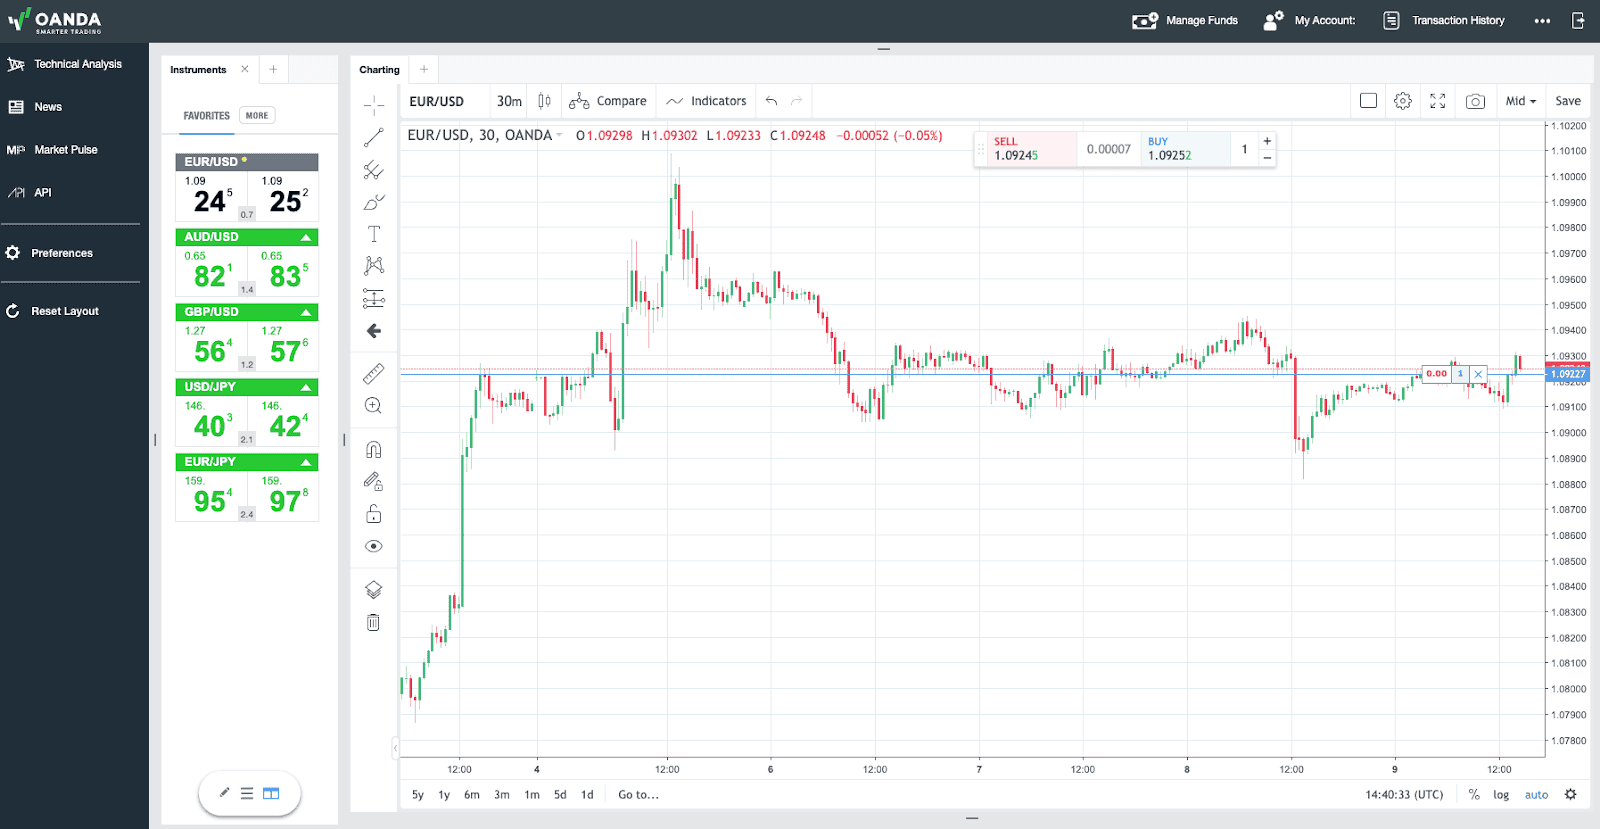Pick the ruler measure tool
This screenshot has width=1600, height=829.
point(374,374)
